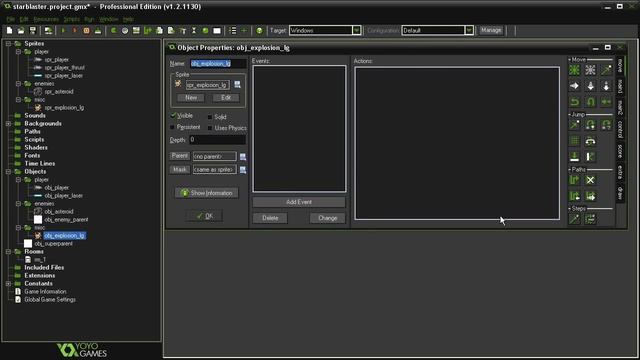The height and width of the screenshot is (360, 640).
Task: Add the Reverse Horizontal action
Action: click(574, 102)
